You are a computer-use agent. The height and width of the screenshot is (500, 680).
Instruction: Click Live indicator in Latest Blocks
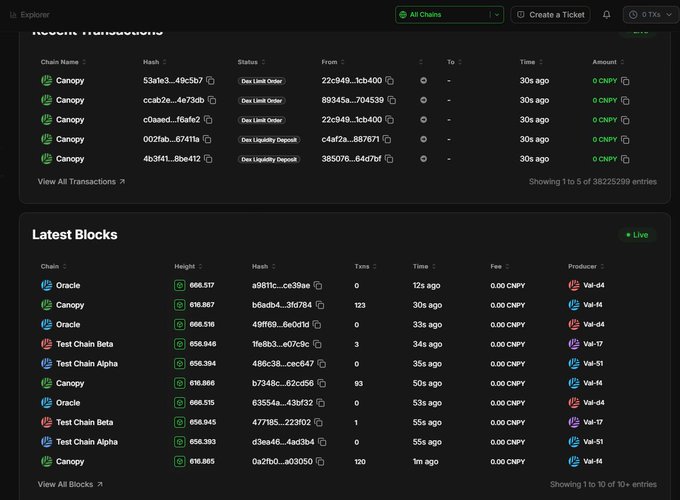pyautogui.click(x=637, y=235)
